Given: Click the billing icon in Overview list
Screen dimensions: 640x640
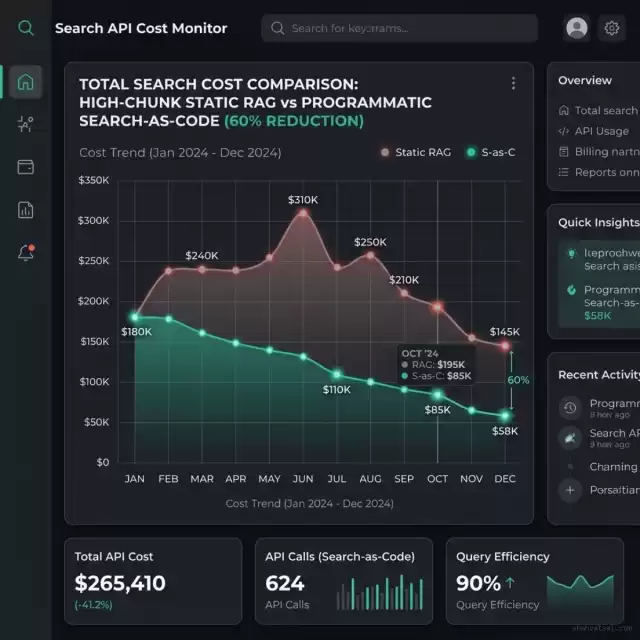Looking at the screenshot, I should pyautogui.click(x=564, y=151).
